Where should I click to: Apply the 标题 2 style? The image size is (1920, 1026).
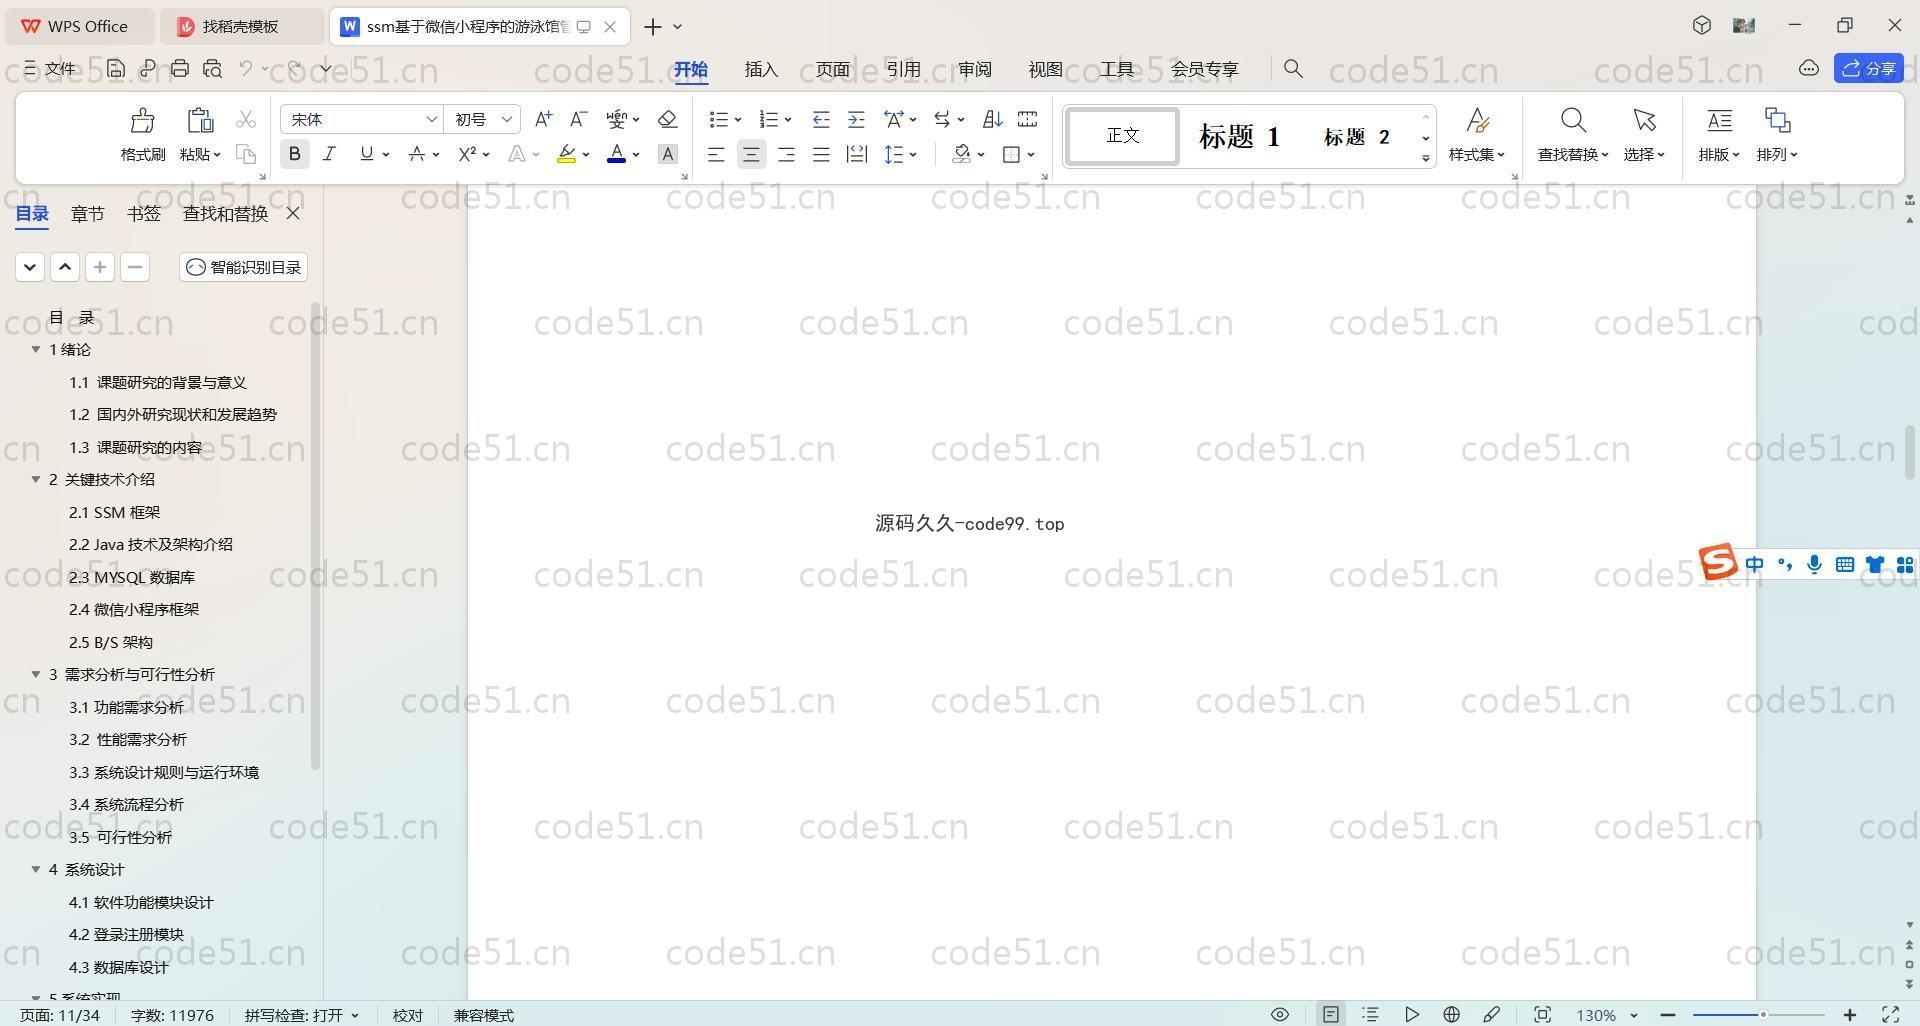1357,136
